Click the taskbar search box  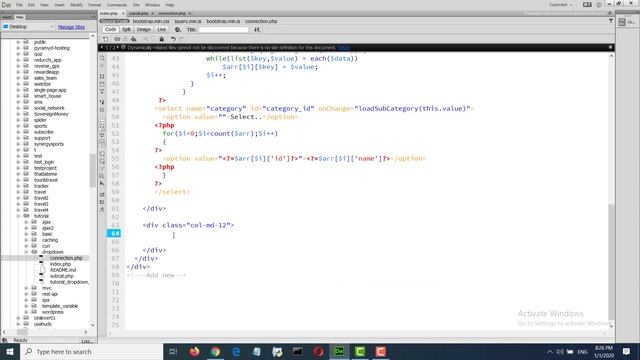point(91,351)
